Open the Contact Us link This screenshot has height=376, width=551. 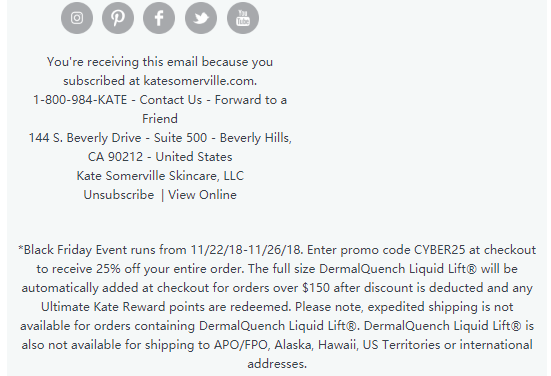coord(171,100)
